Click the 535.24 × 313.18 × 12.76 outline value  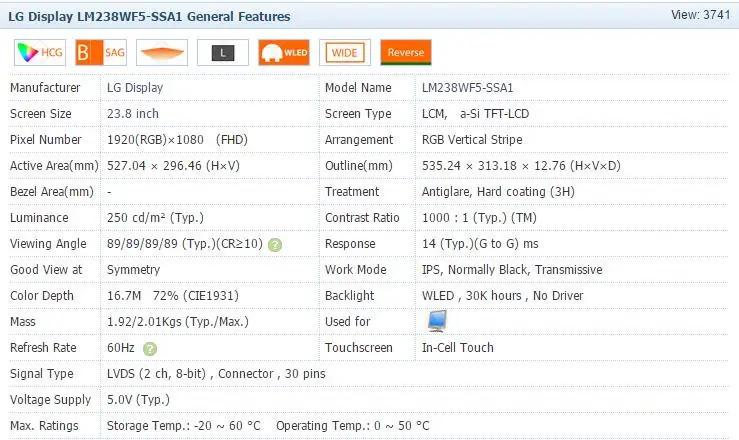click(x=521, y=166)
